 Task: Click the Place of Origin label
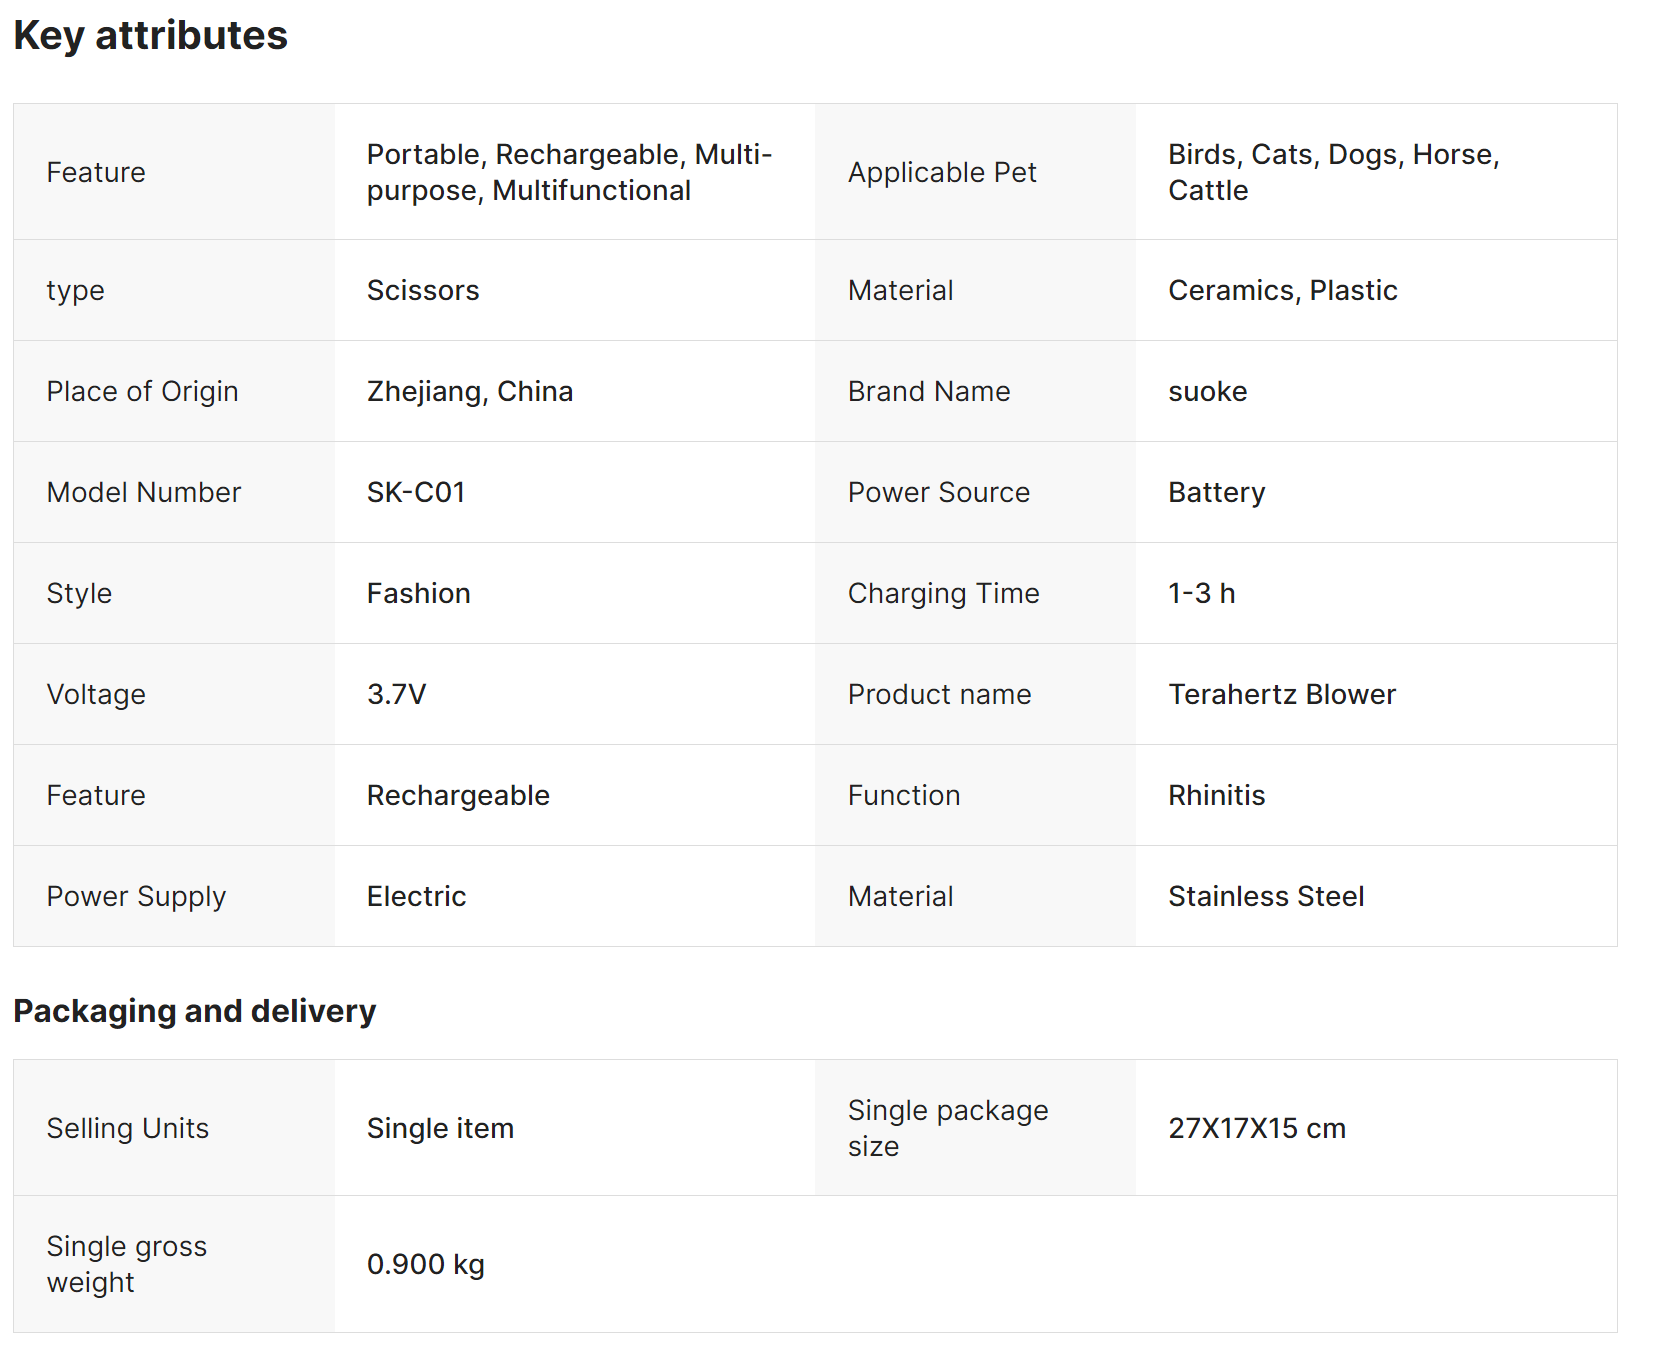click(x=142, y=391)
